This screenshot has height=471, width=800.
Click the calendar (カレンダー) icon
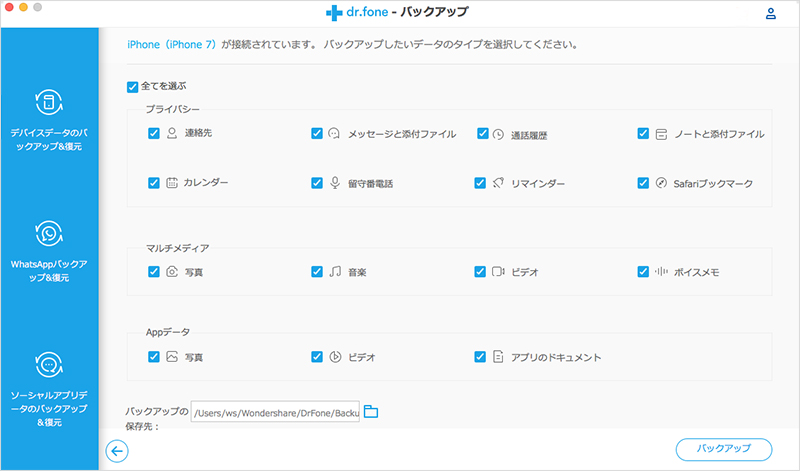click(x=172, y=183)
